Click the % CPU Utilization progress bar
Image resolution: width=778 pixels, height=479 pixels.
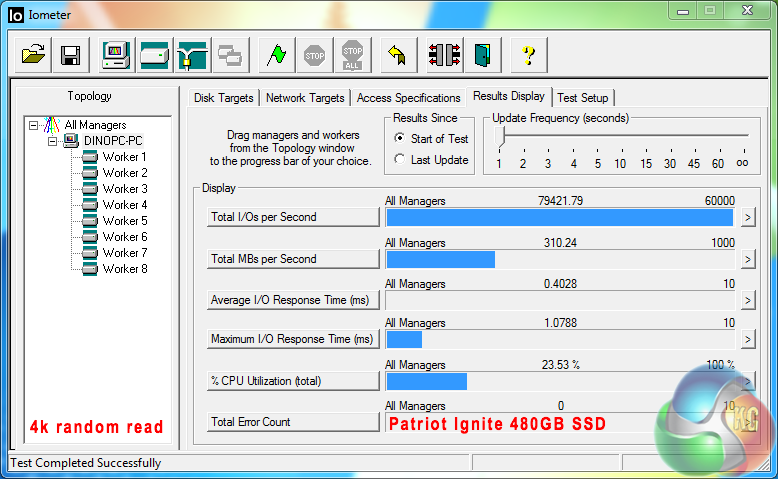(x=560, y=381)
